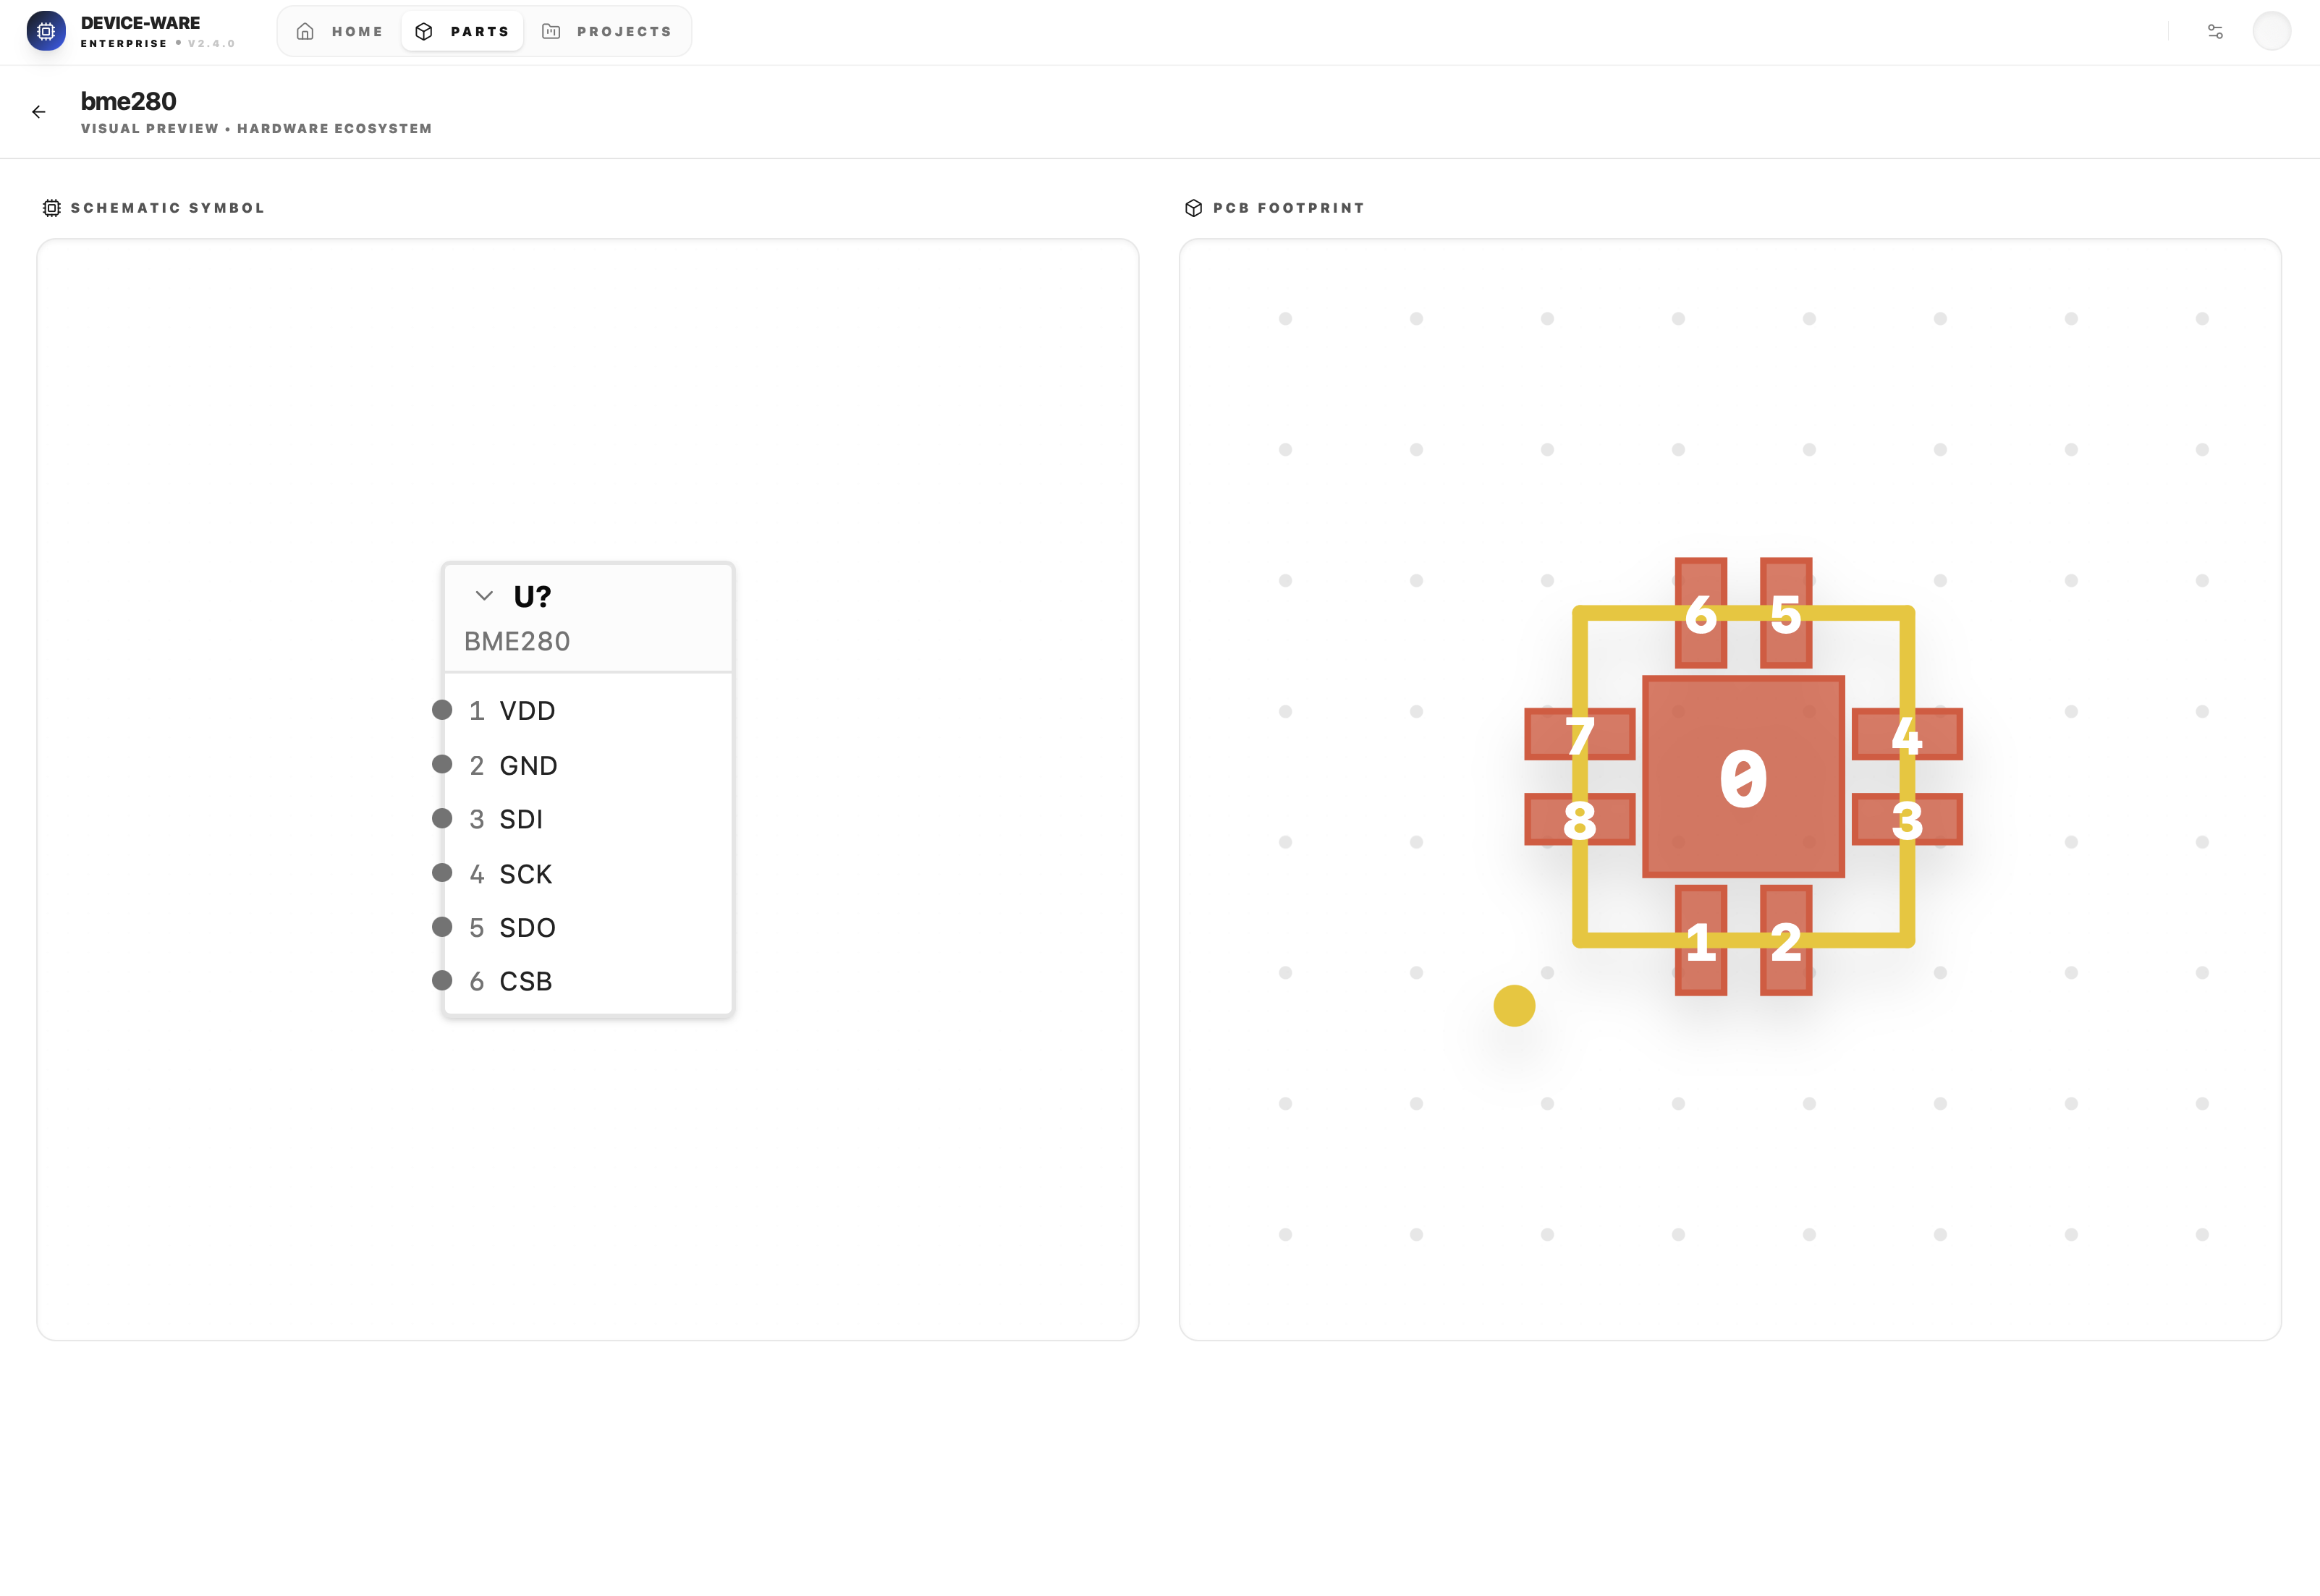Click the SDO pin 5 label

[x=527, y=928]
